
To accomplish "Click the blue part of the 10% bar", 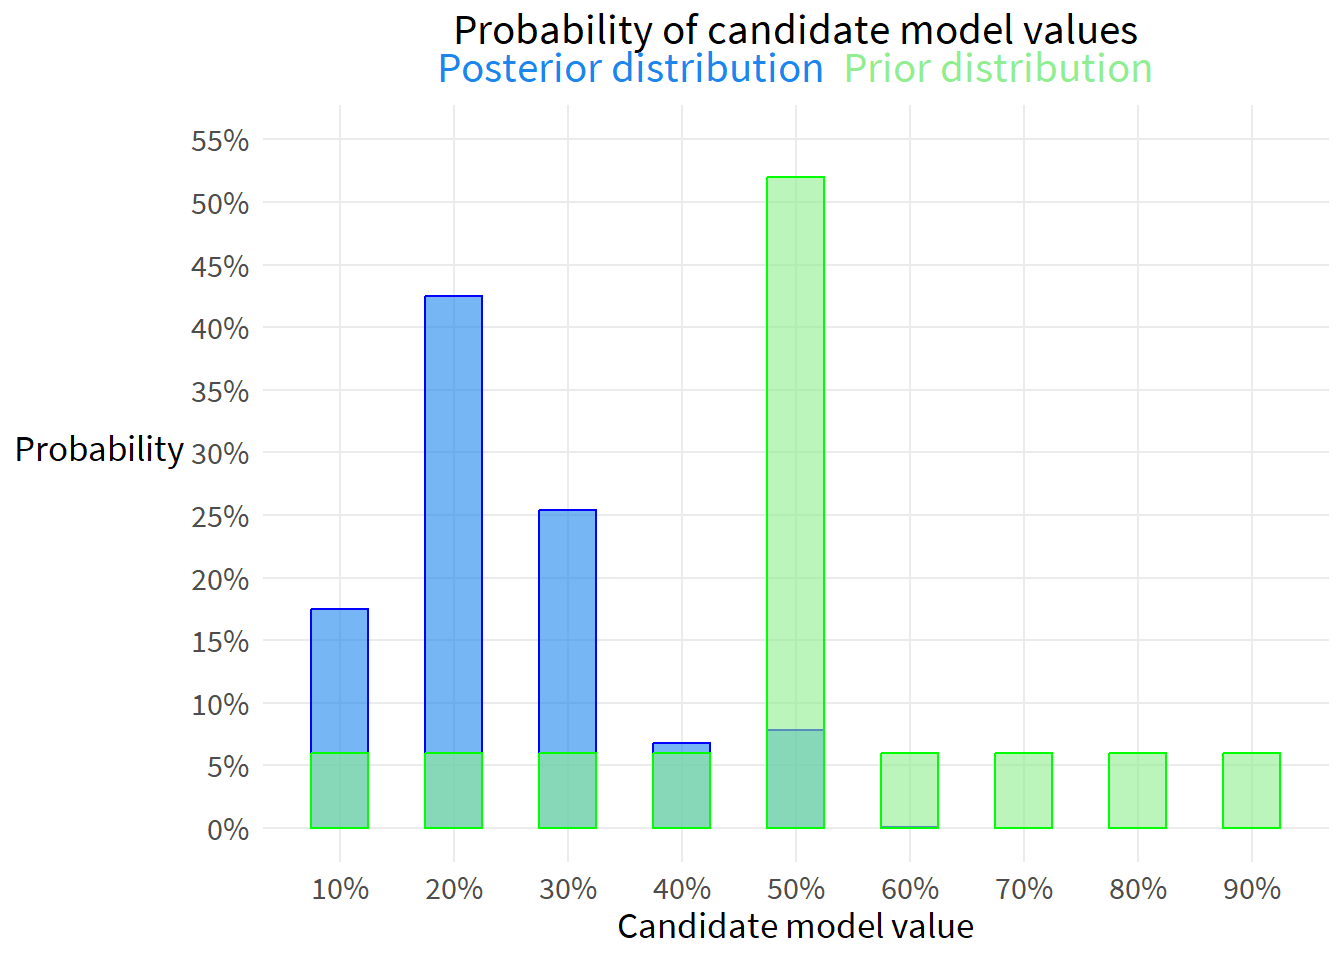I will click(x=339, y=680).
